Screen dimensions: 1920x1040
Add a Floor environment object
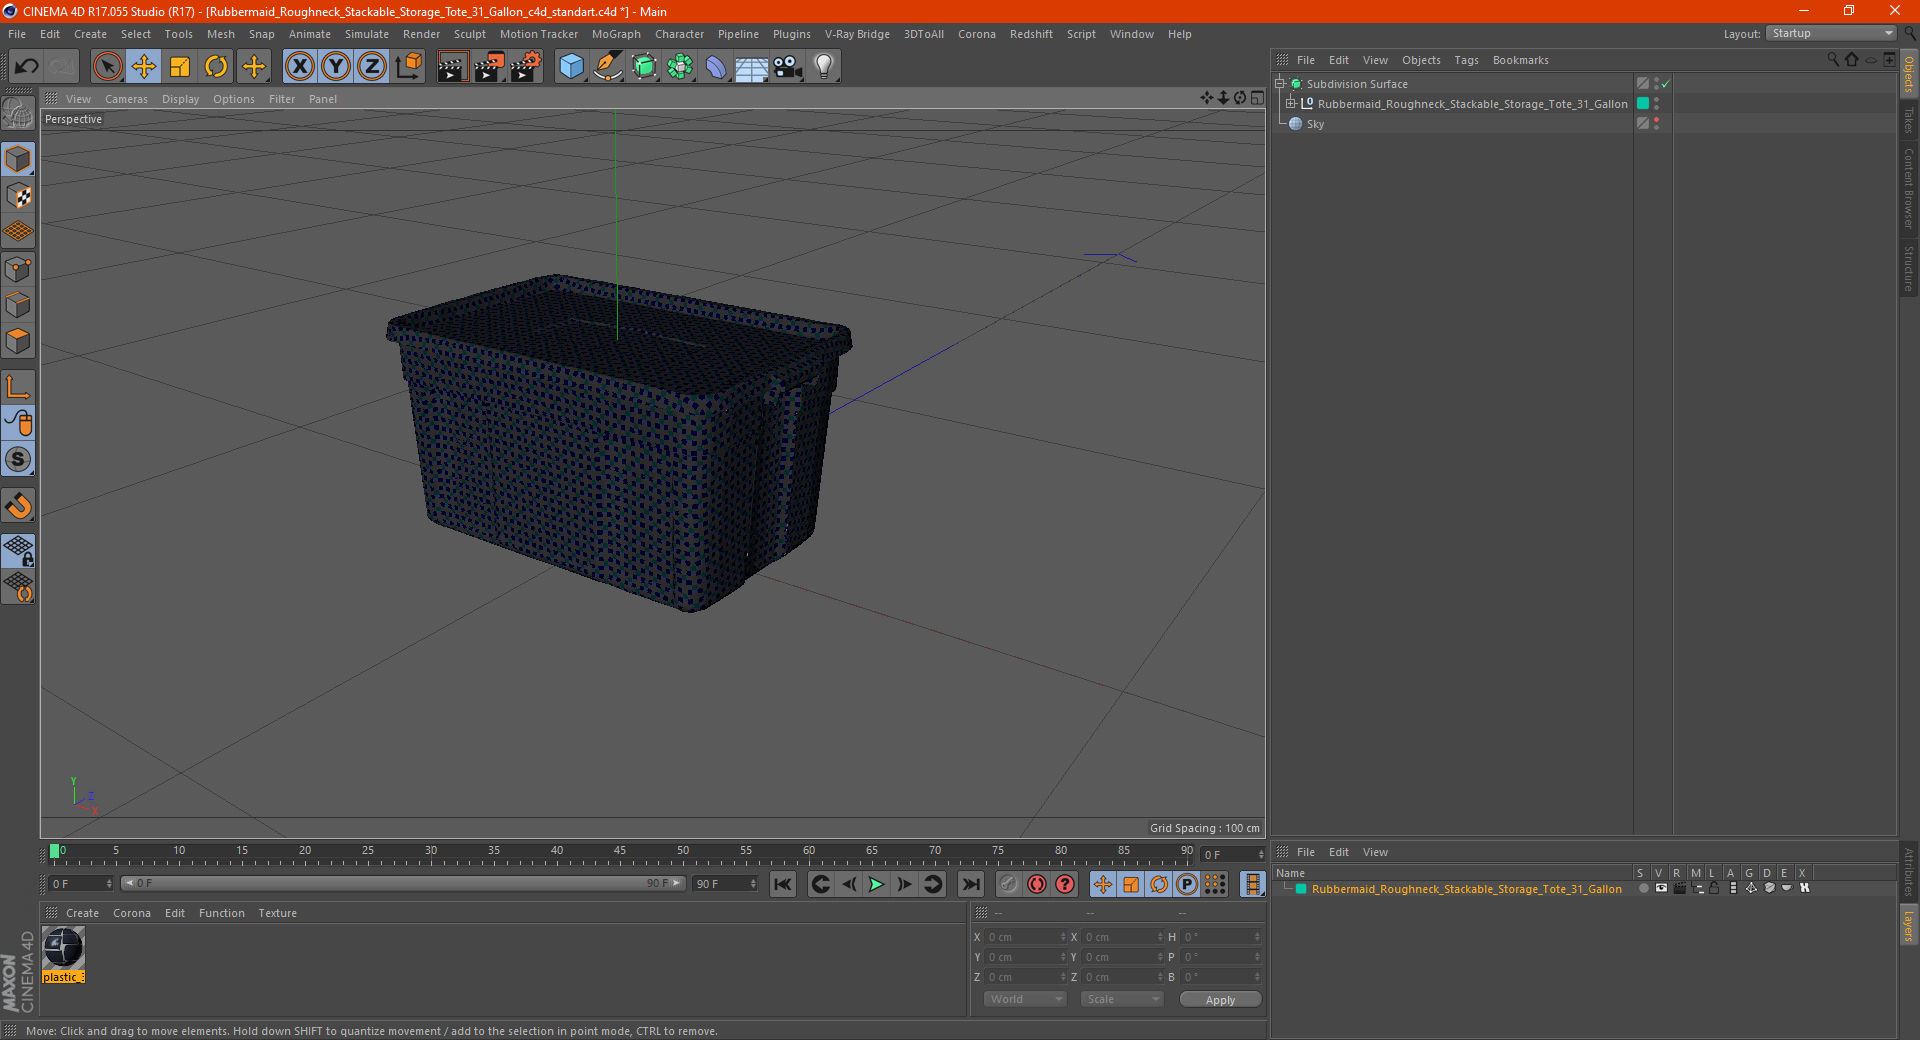pyautogui.click(x=752, y=67)
